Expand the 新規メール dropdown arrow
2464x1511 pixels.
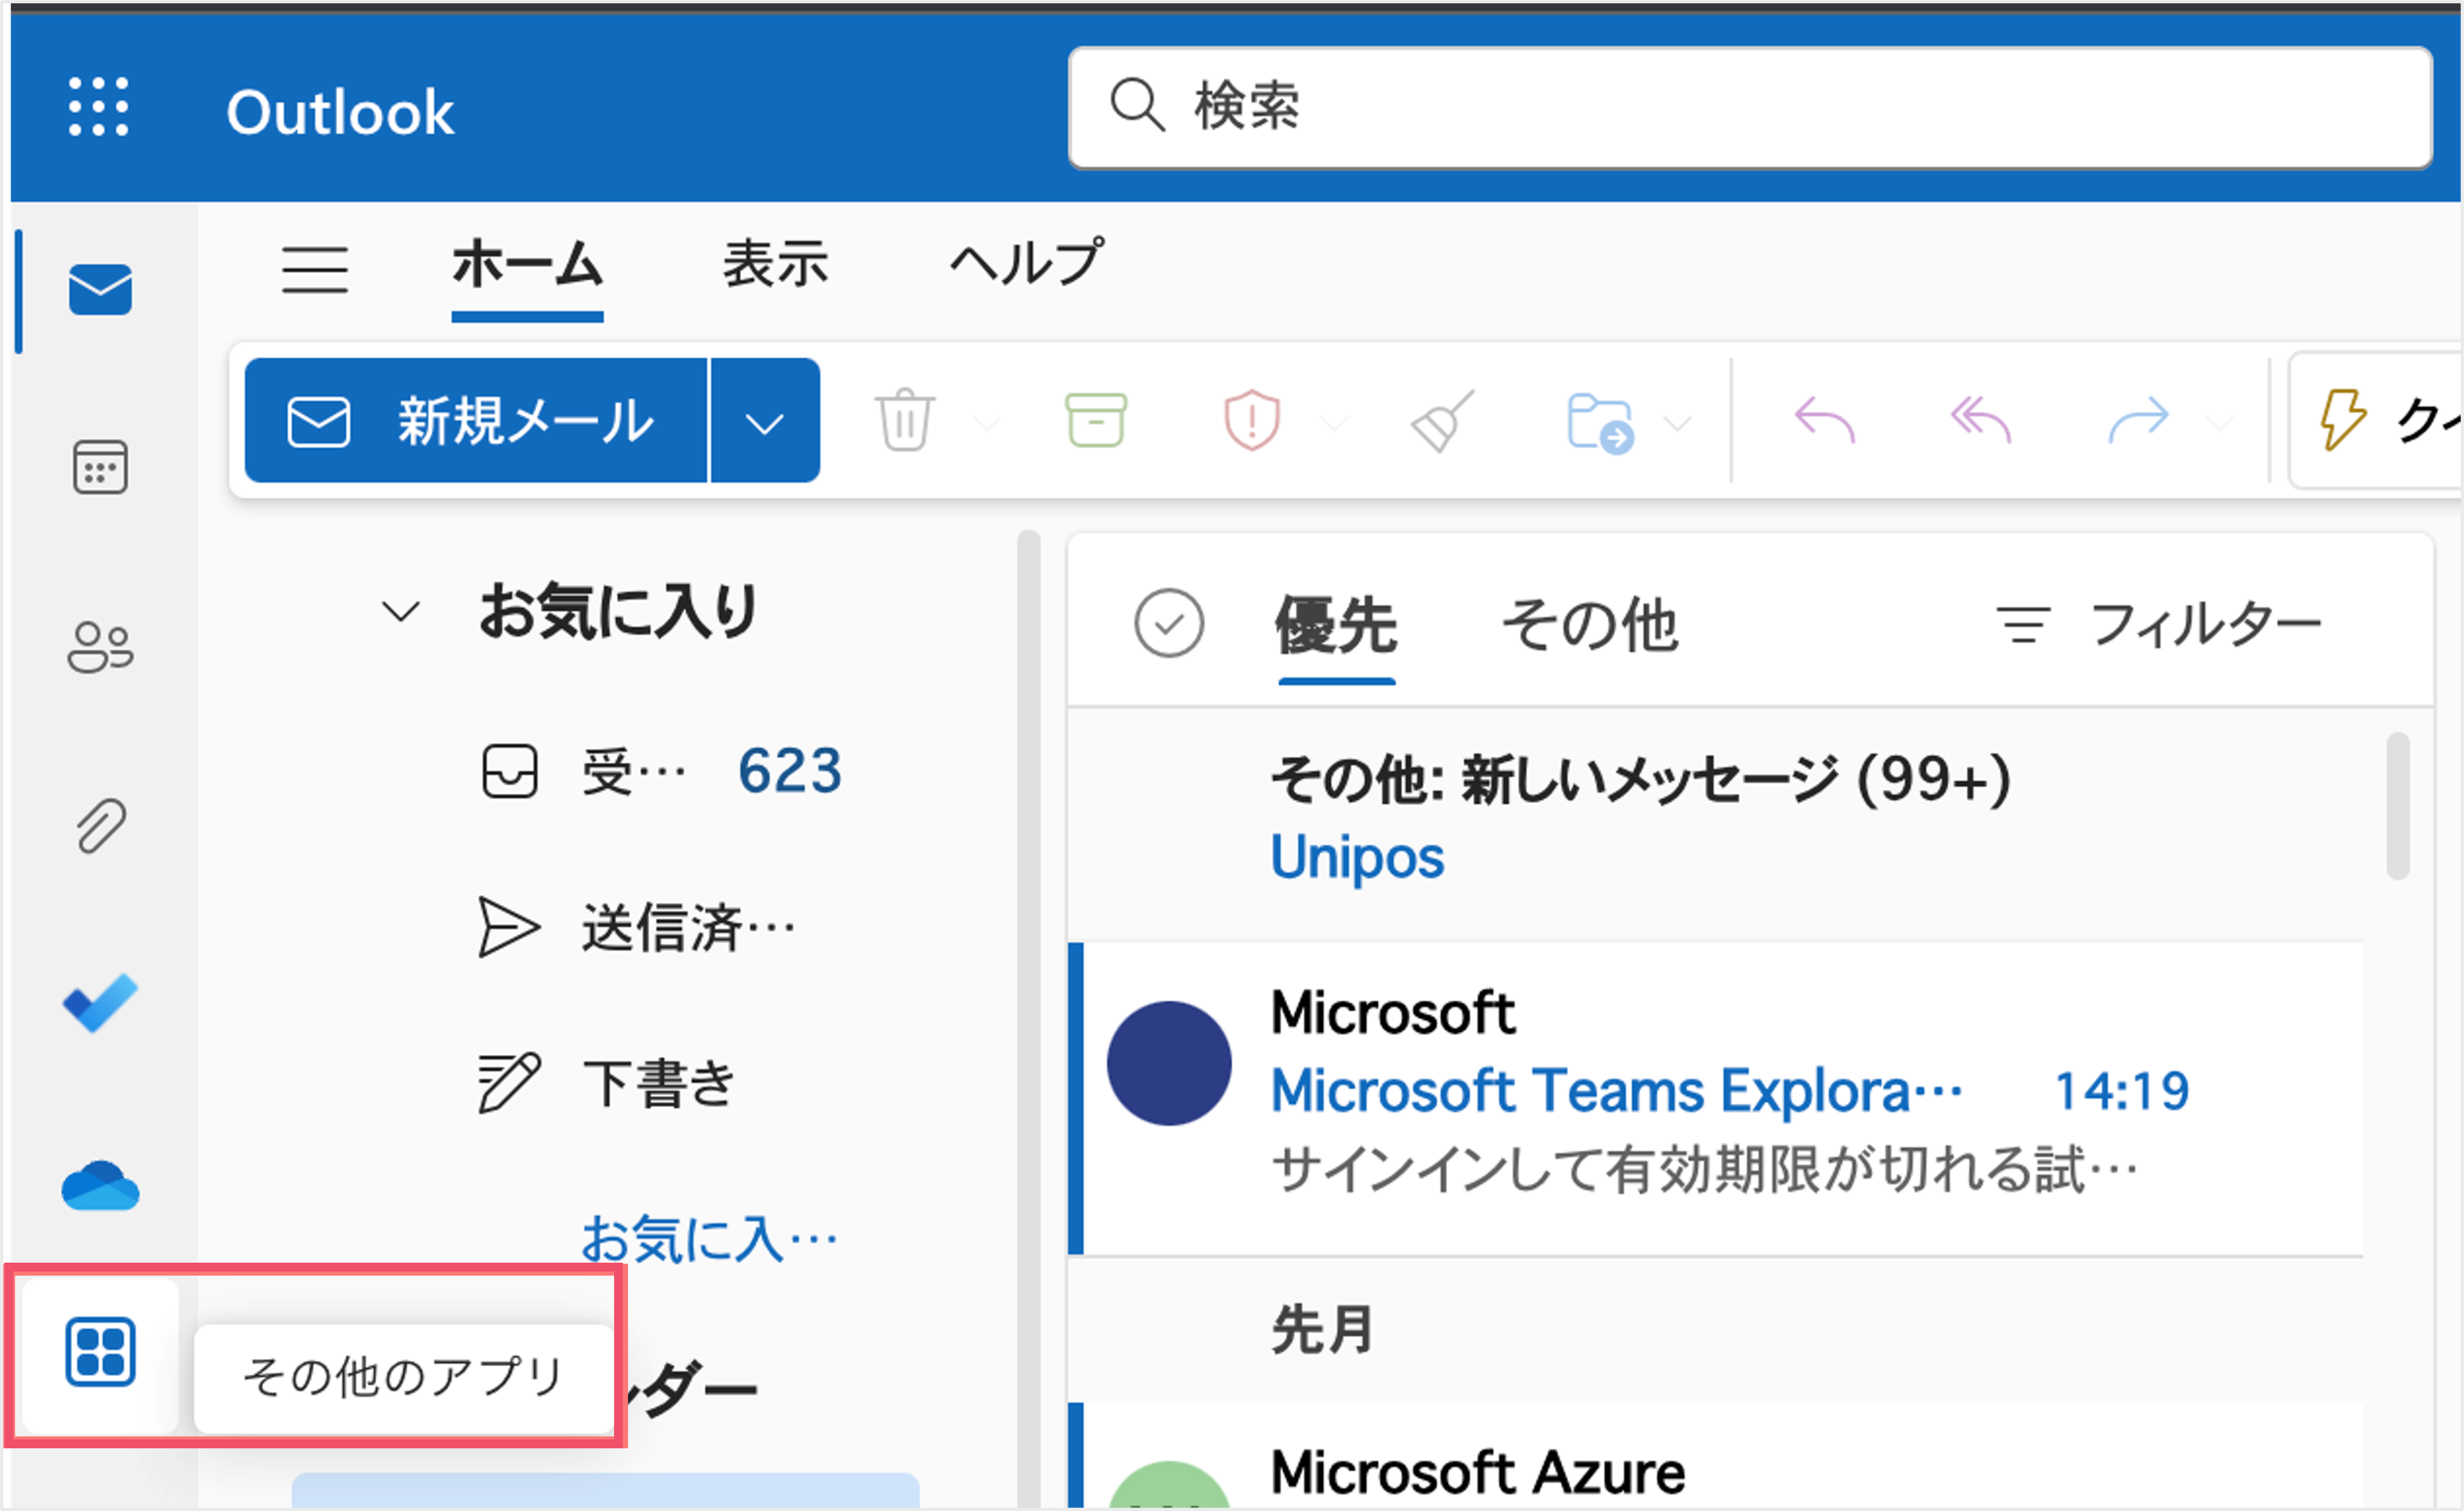[765, 420]
